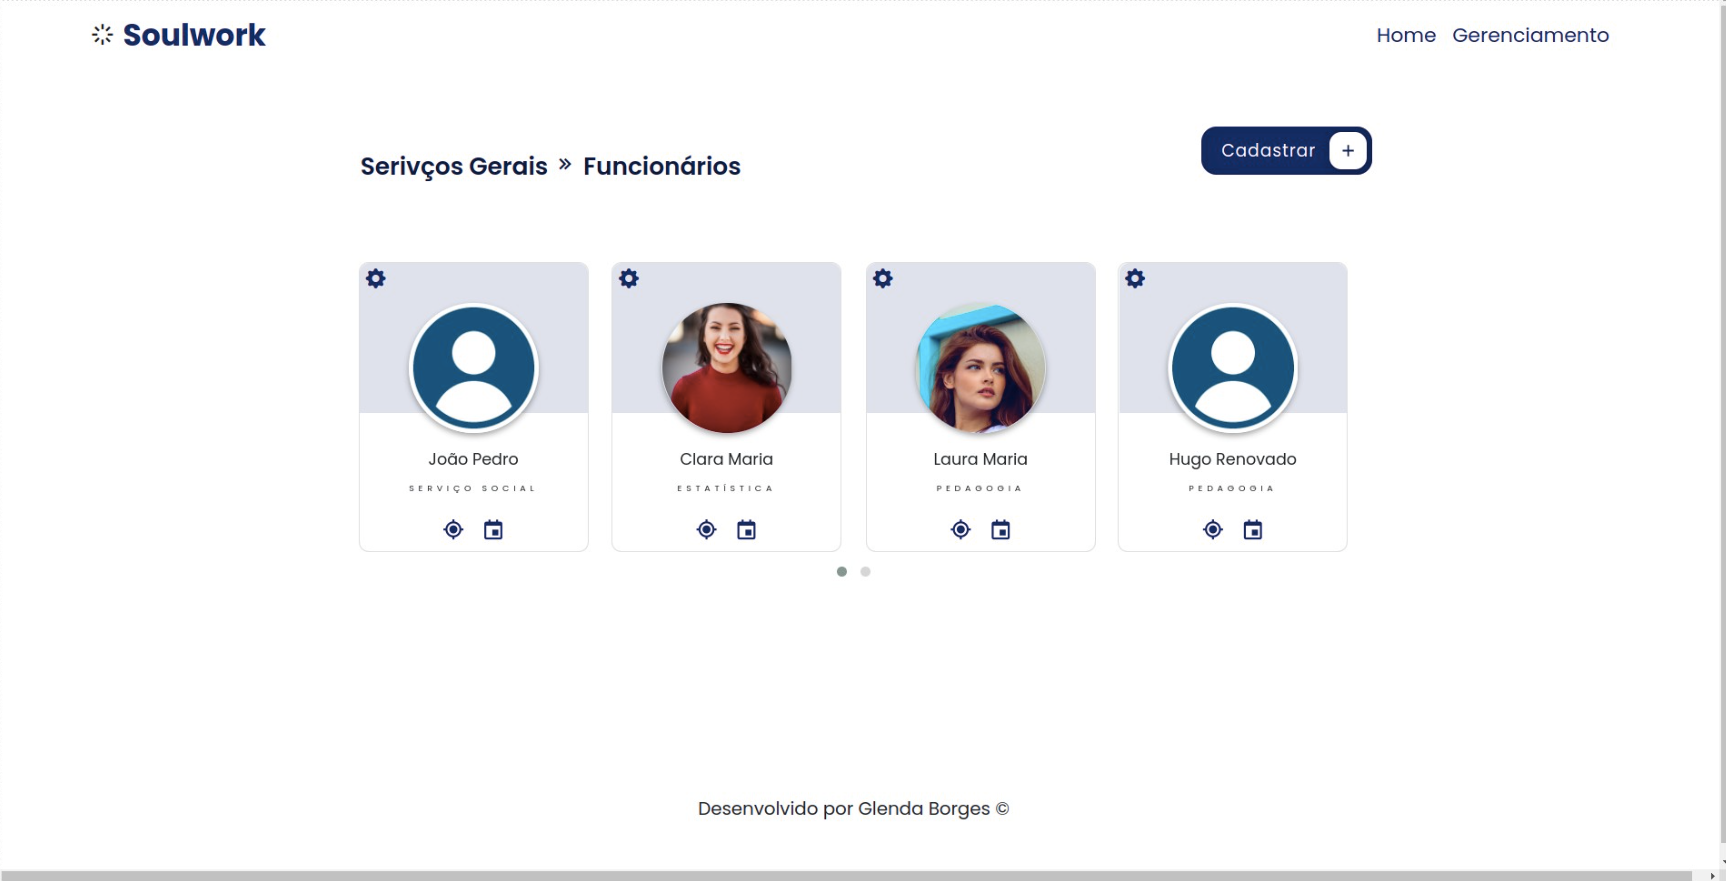This screenshot has width=1726, height=881.
Task: Click PEDAGOGIA label under Laura Maria
Action: tap(980, 488)
